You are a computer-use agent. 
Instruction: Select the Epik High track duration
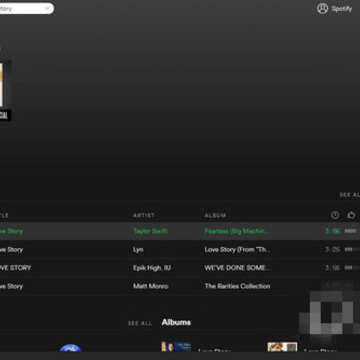[332, 268]
